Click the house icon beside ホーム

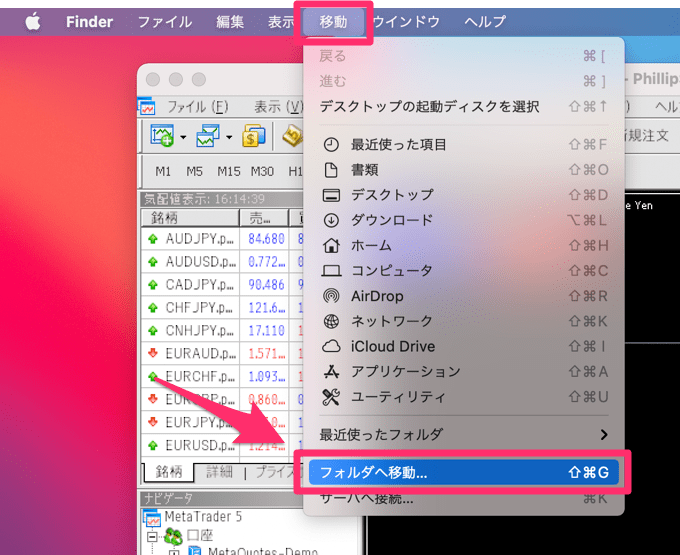pos(331,245)
